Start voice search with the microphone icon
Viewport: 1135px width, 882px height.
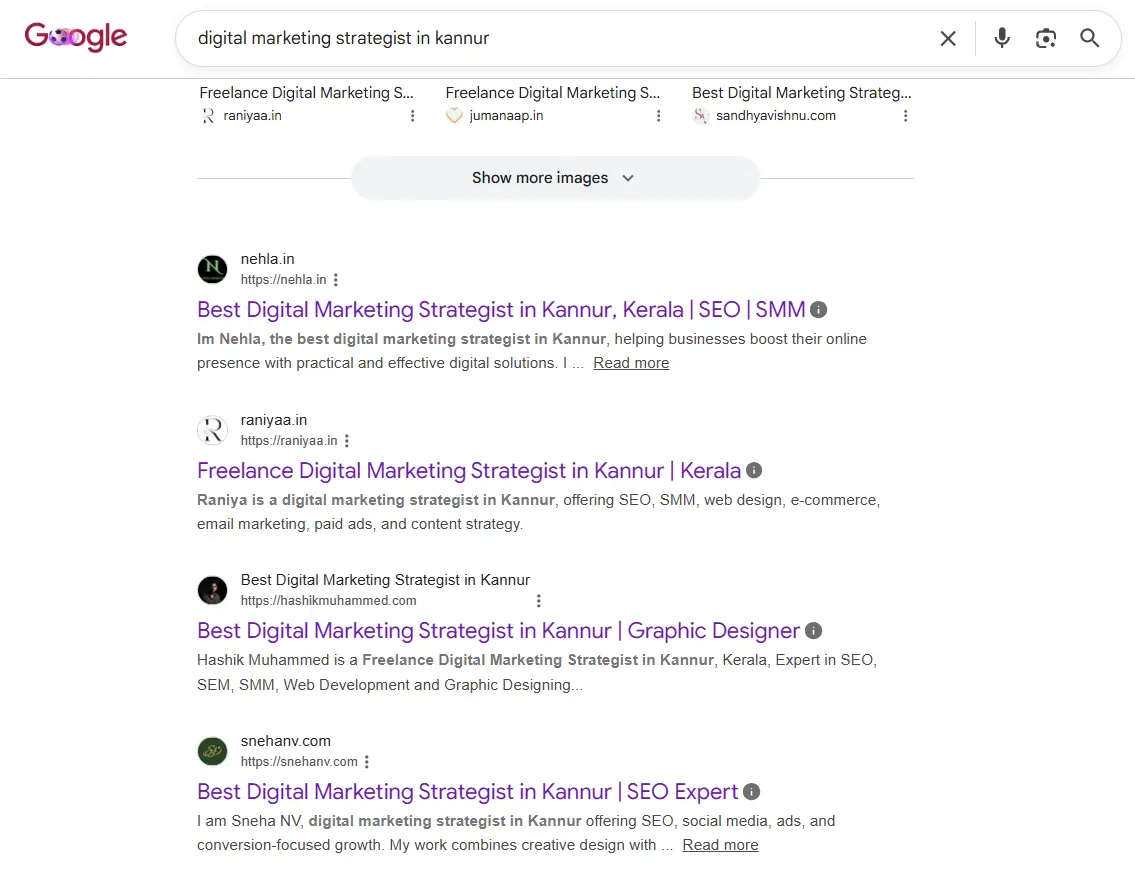point(1002,38)
